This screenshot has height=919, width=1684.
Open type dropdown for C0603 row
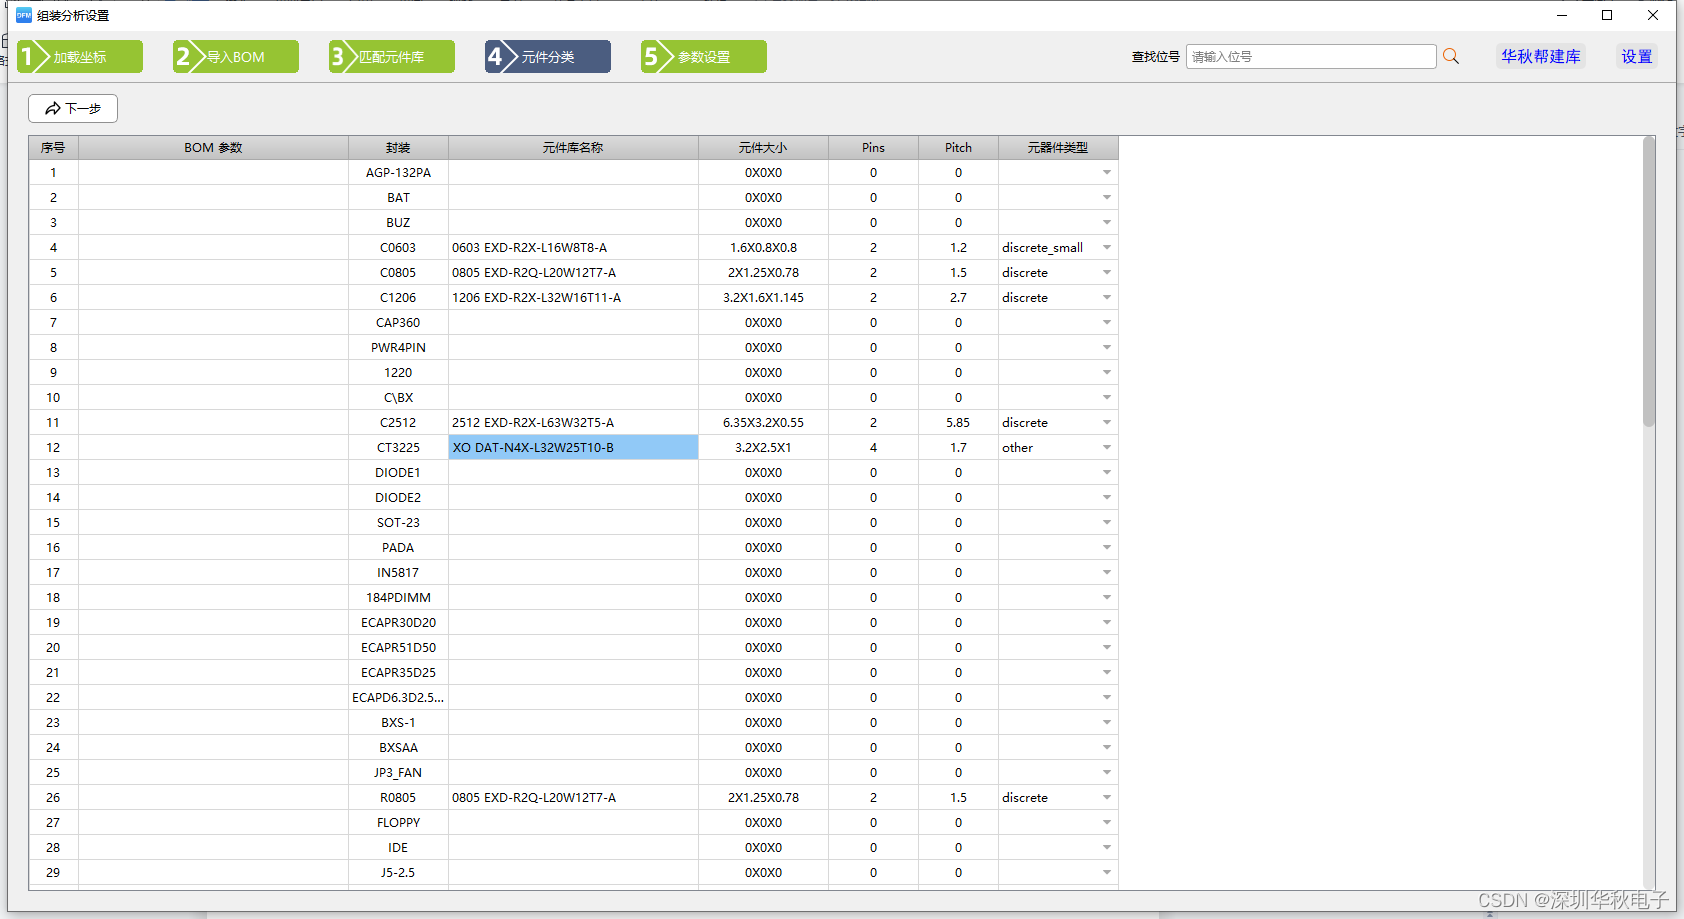click(1107, 248)
